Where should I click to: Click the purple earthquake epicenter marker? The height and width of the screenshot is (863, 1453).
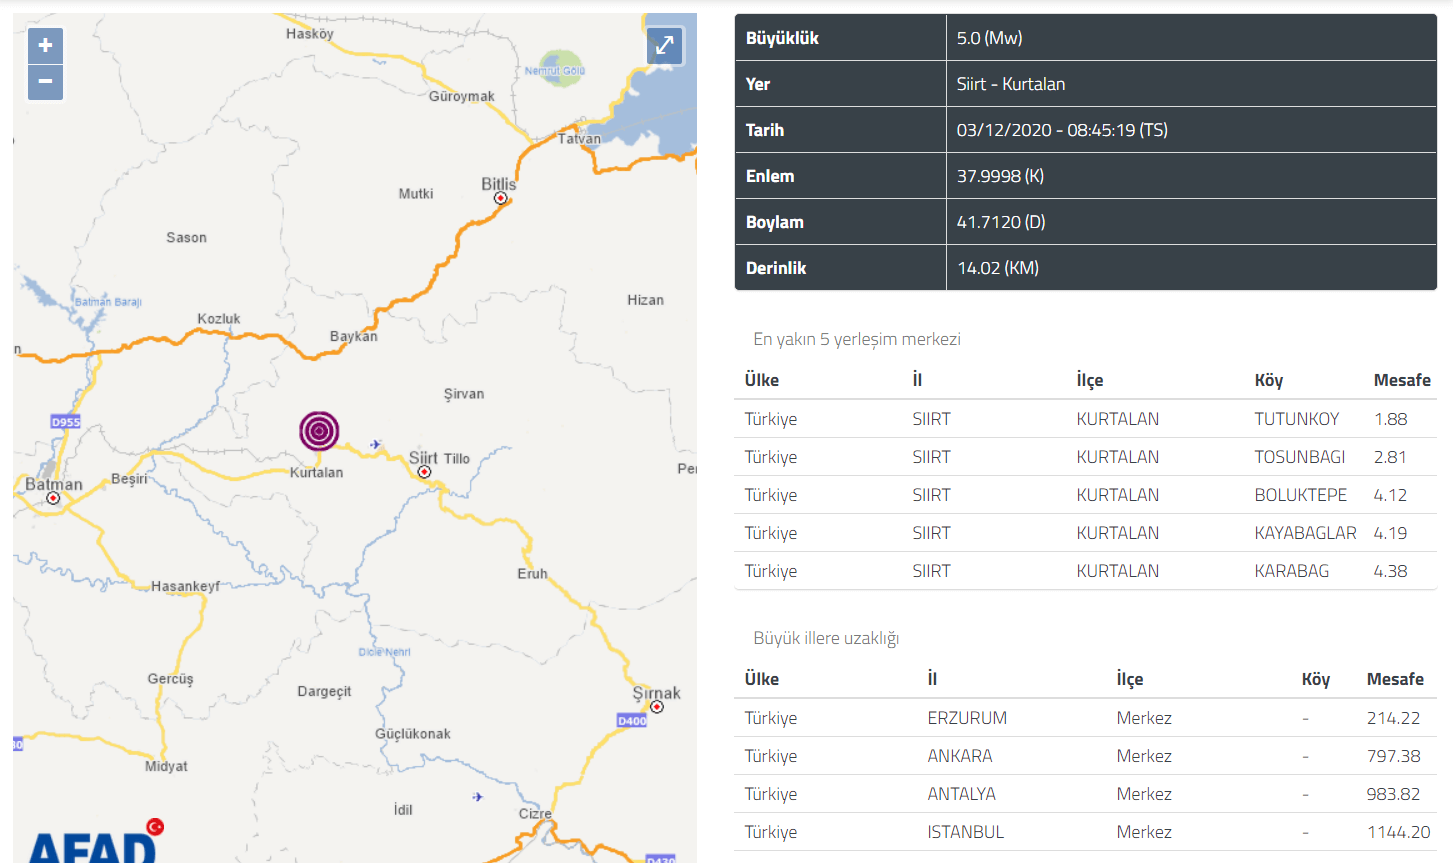[319, 431]
